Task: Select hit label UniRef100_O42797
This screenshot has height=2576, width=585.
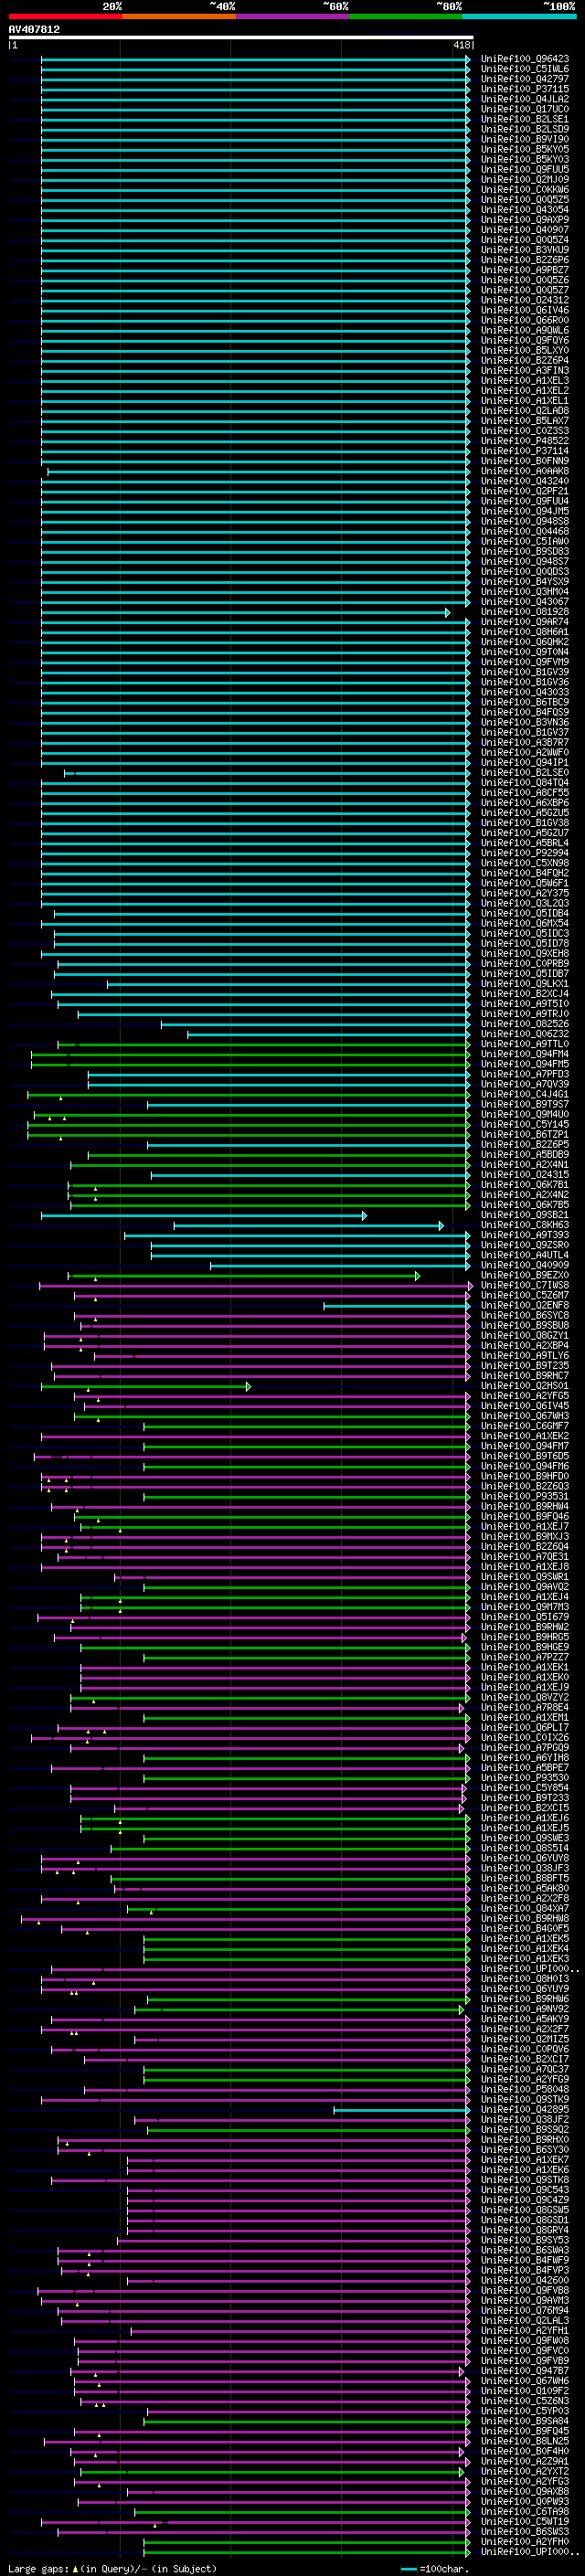Action: [525, 79]
